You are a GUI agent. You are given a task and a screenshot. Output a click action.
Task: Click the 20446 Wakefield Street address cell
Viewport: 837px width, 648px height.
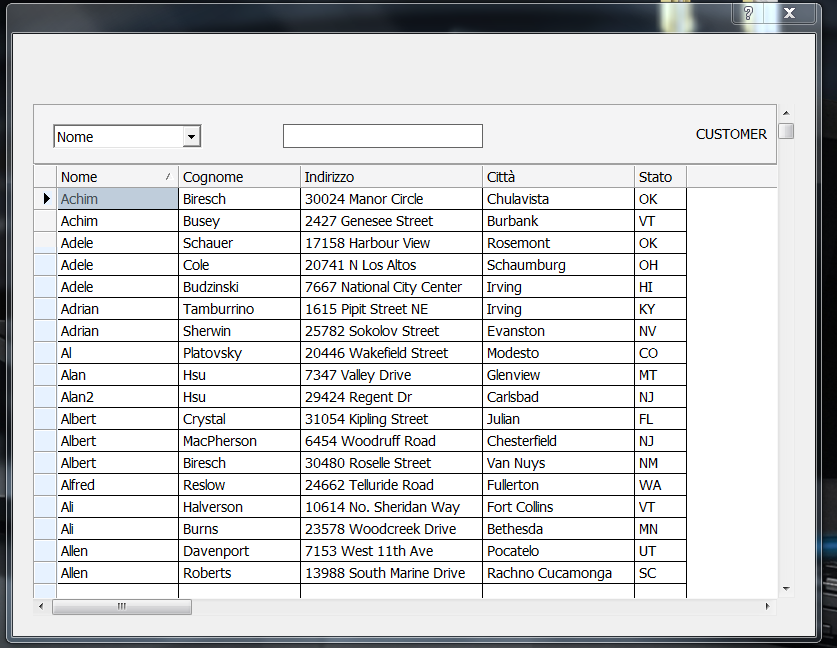(391, 353)
